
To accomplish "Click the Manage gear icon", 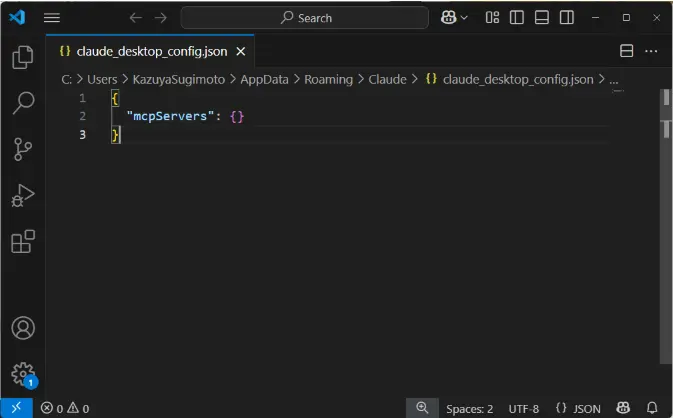I will 22,373.
